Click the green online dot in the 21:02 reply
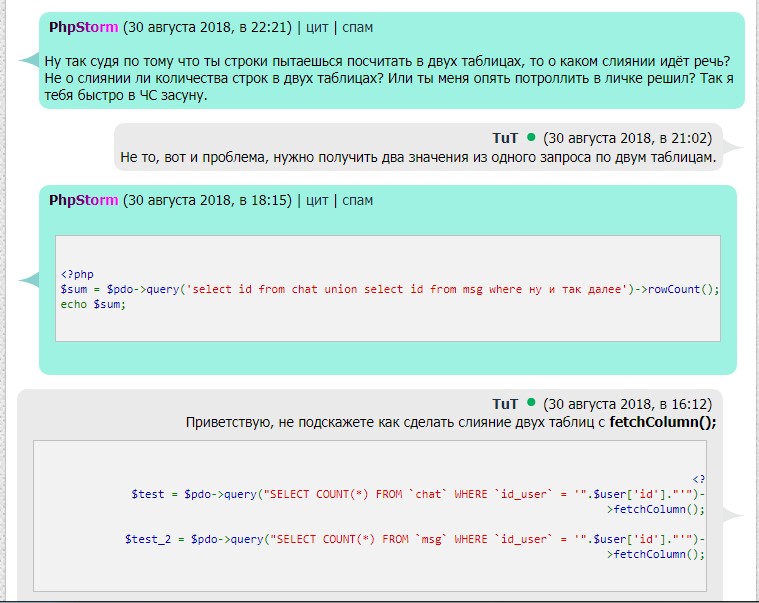759x603 pixels. pos(531,137)
